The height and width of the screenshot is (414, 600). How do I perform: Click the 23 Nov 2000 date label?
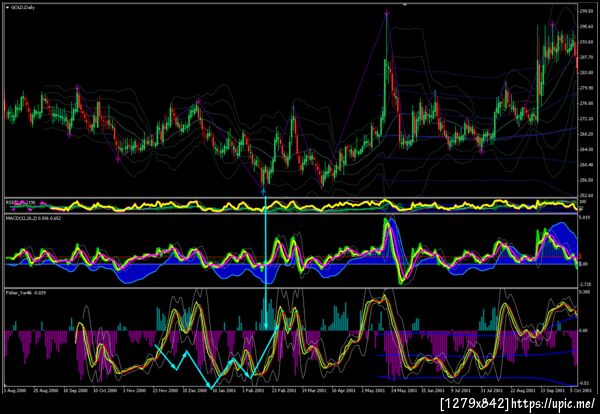click(166, 390)
